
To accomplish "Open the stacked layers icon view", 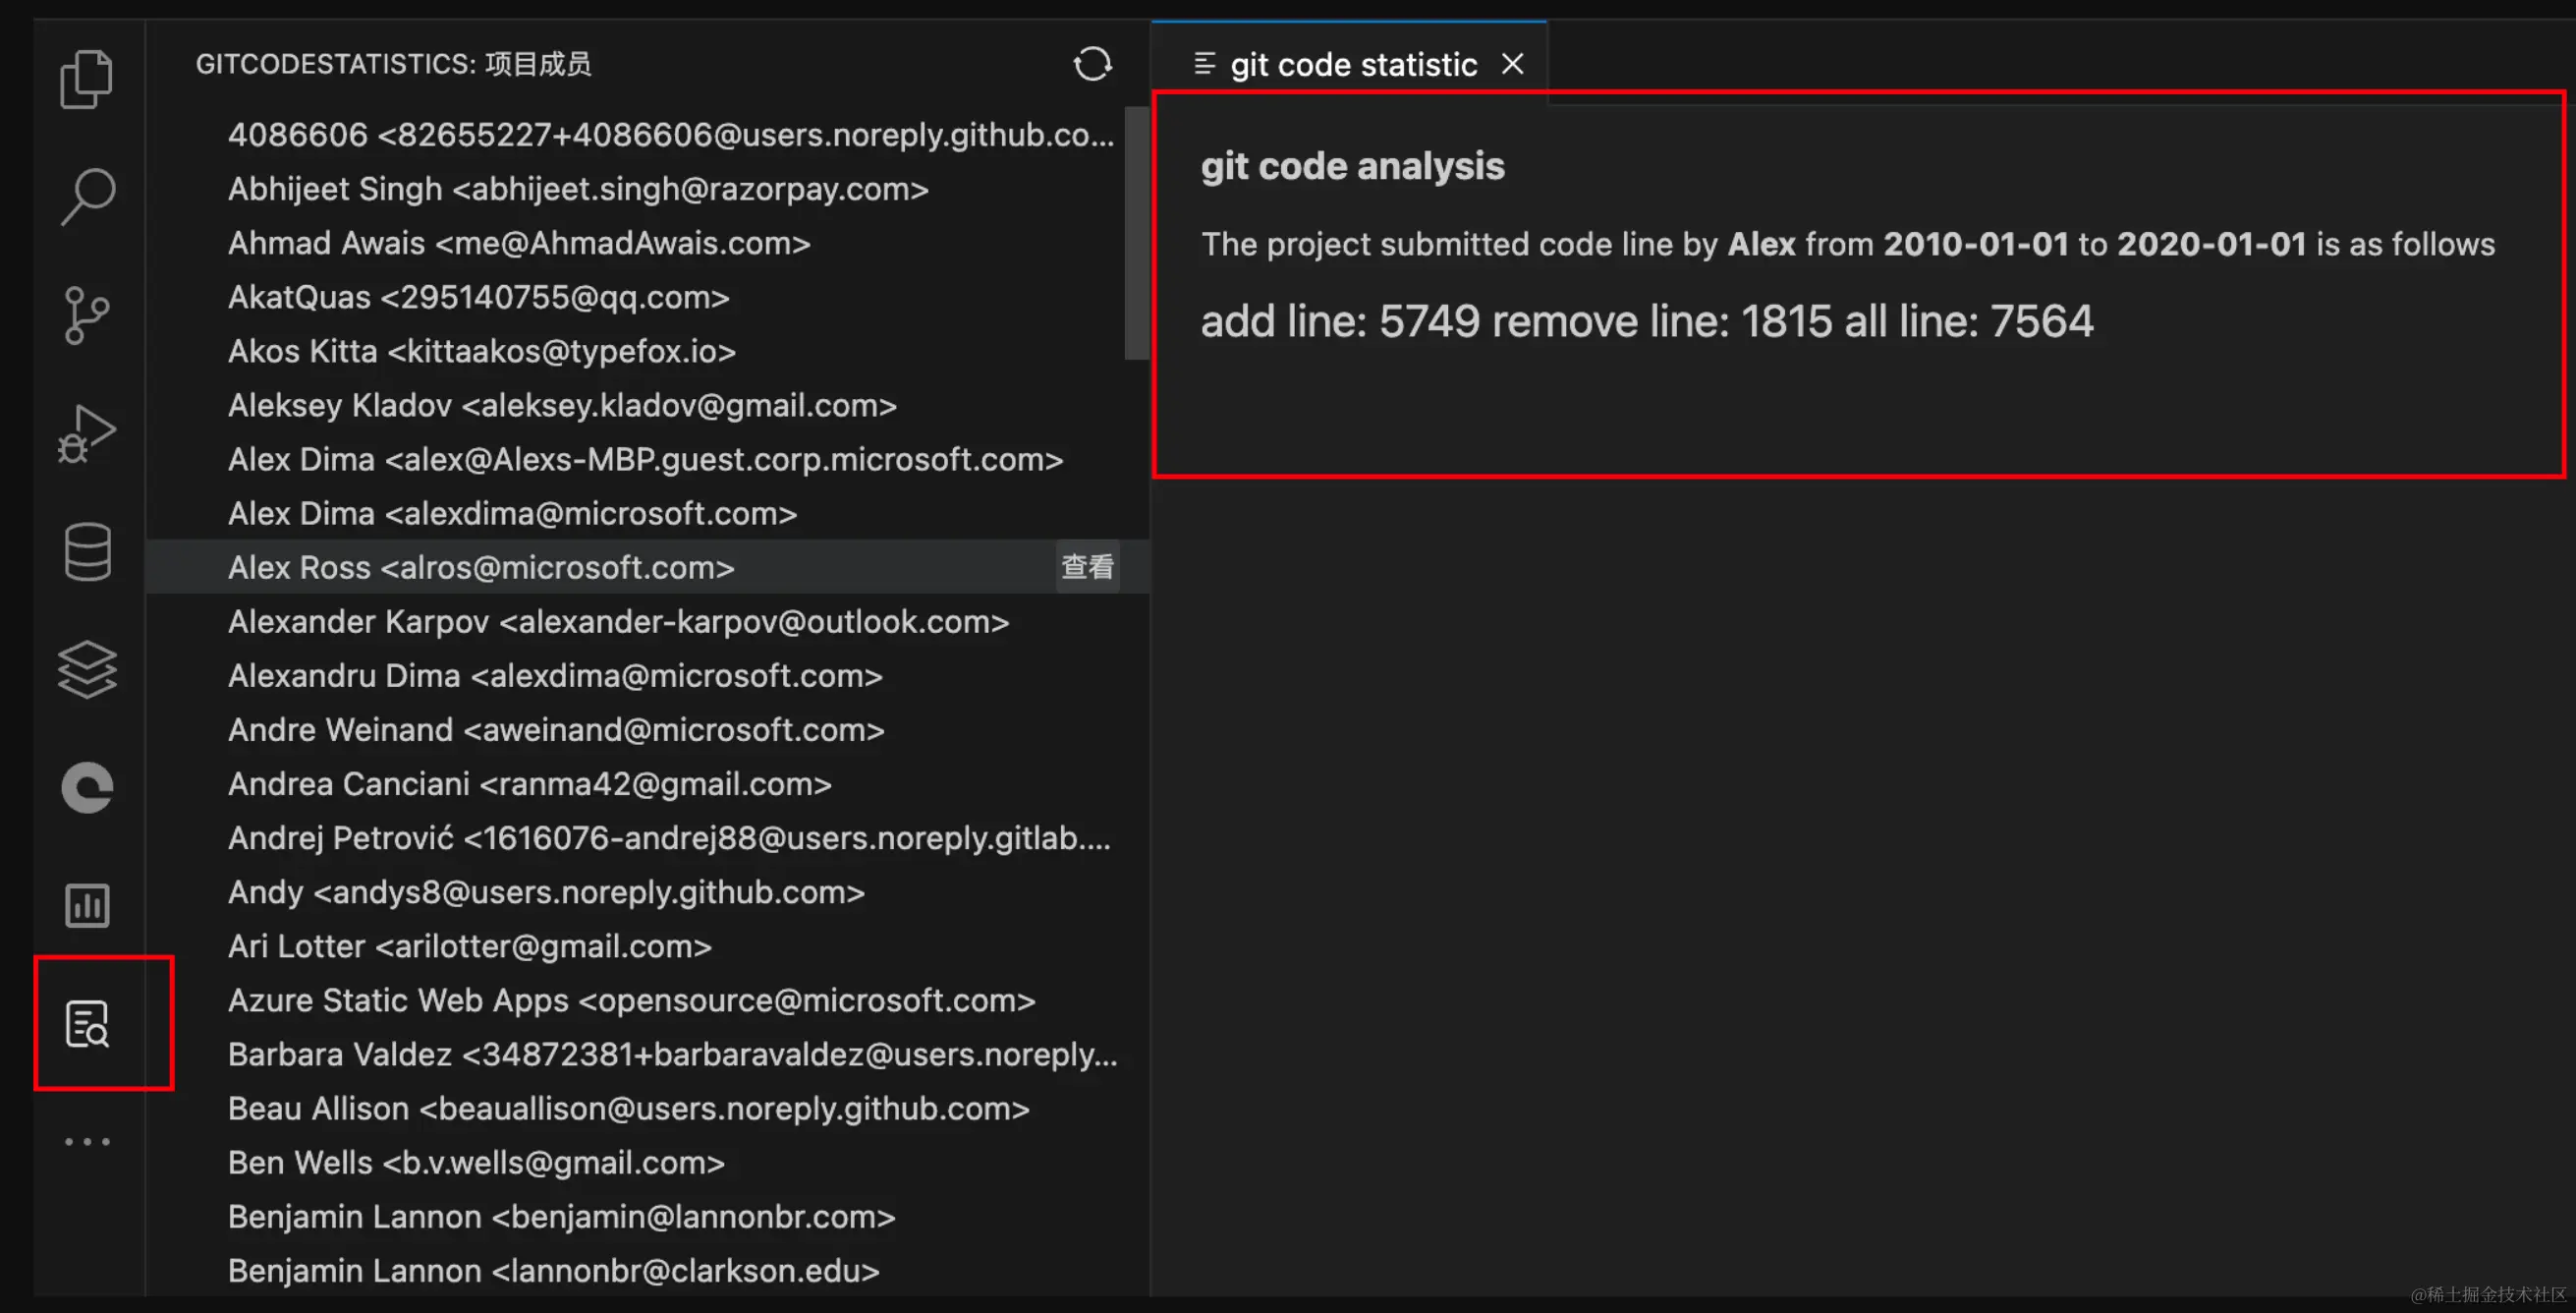I will click(x=87, y=669).
